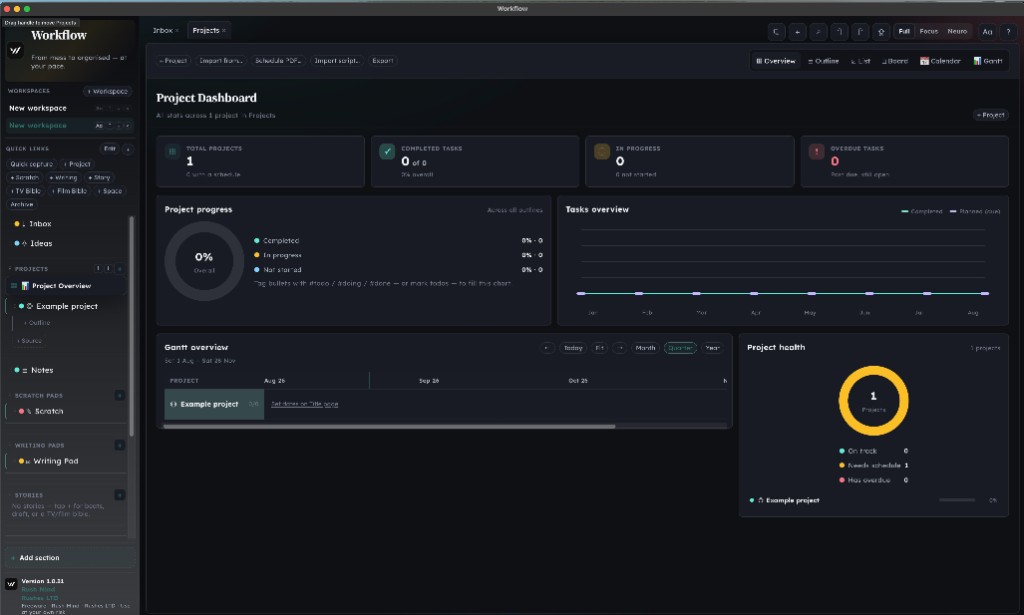
Task: Close the Inbox tab
Action: (177, 31)
